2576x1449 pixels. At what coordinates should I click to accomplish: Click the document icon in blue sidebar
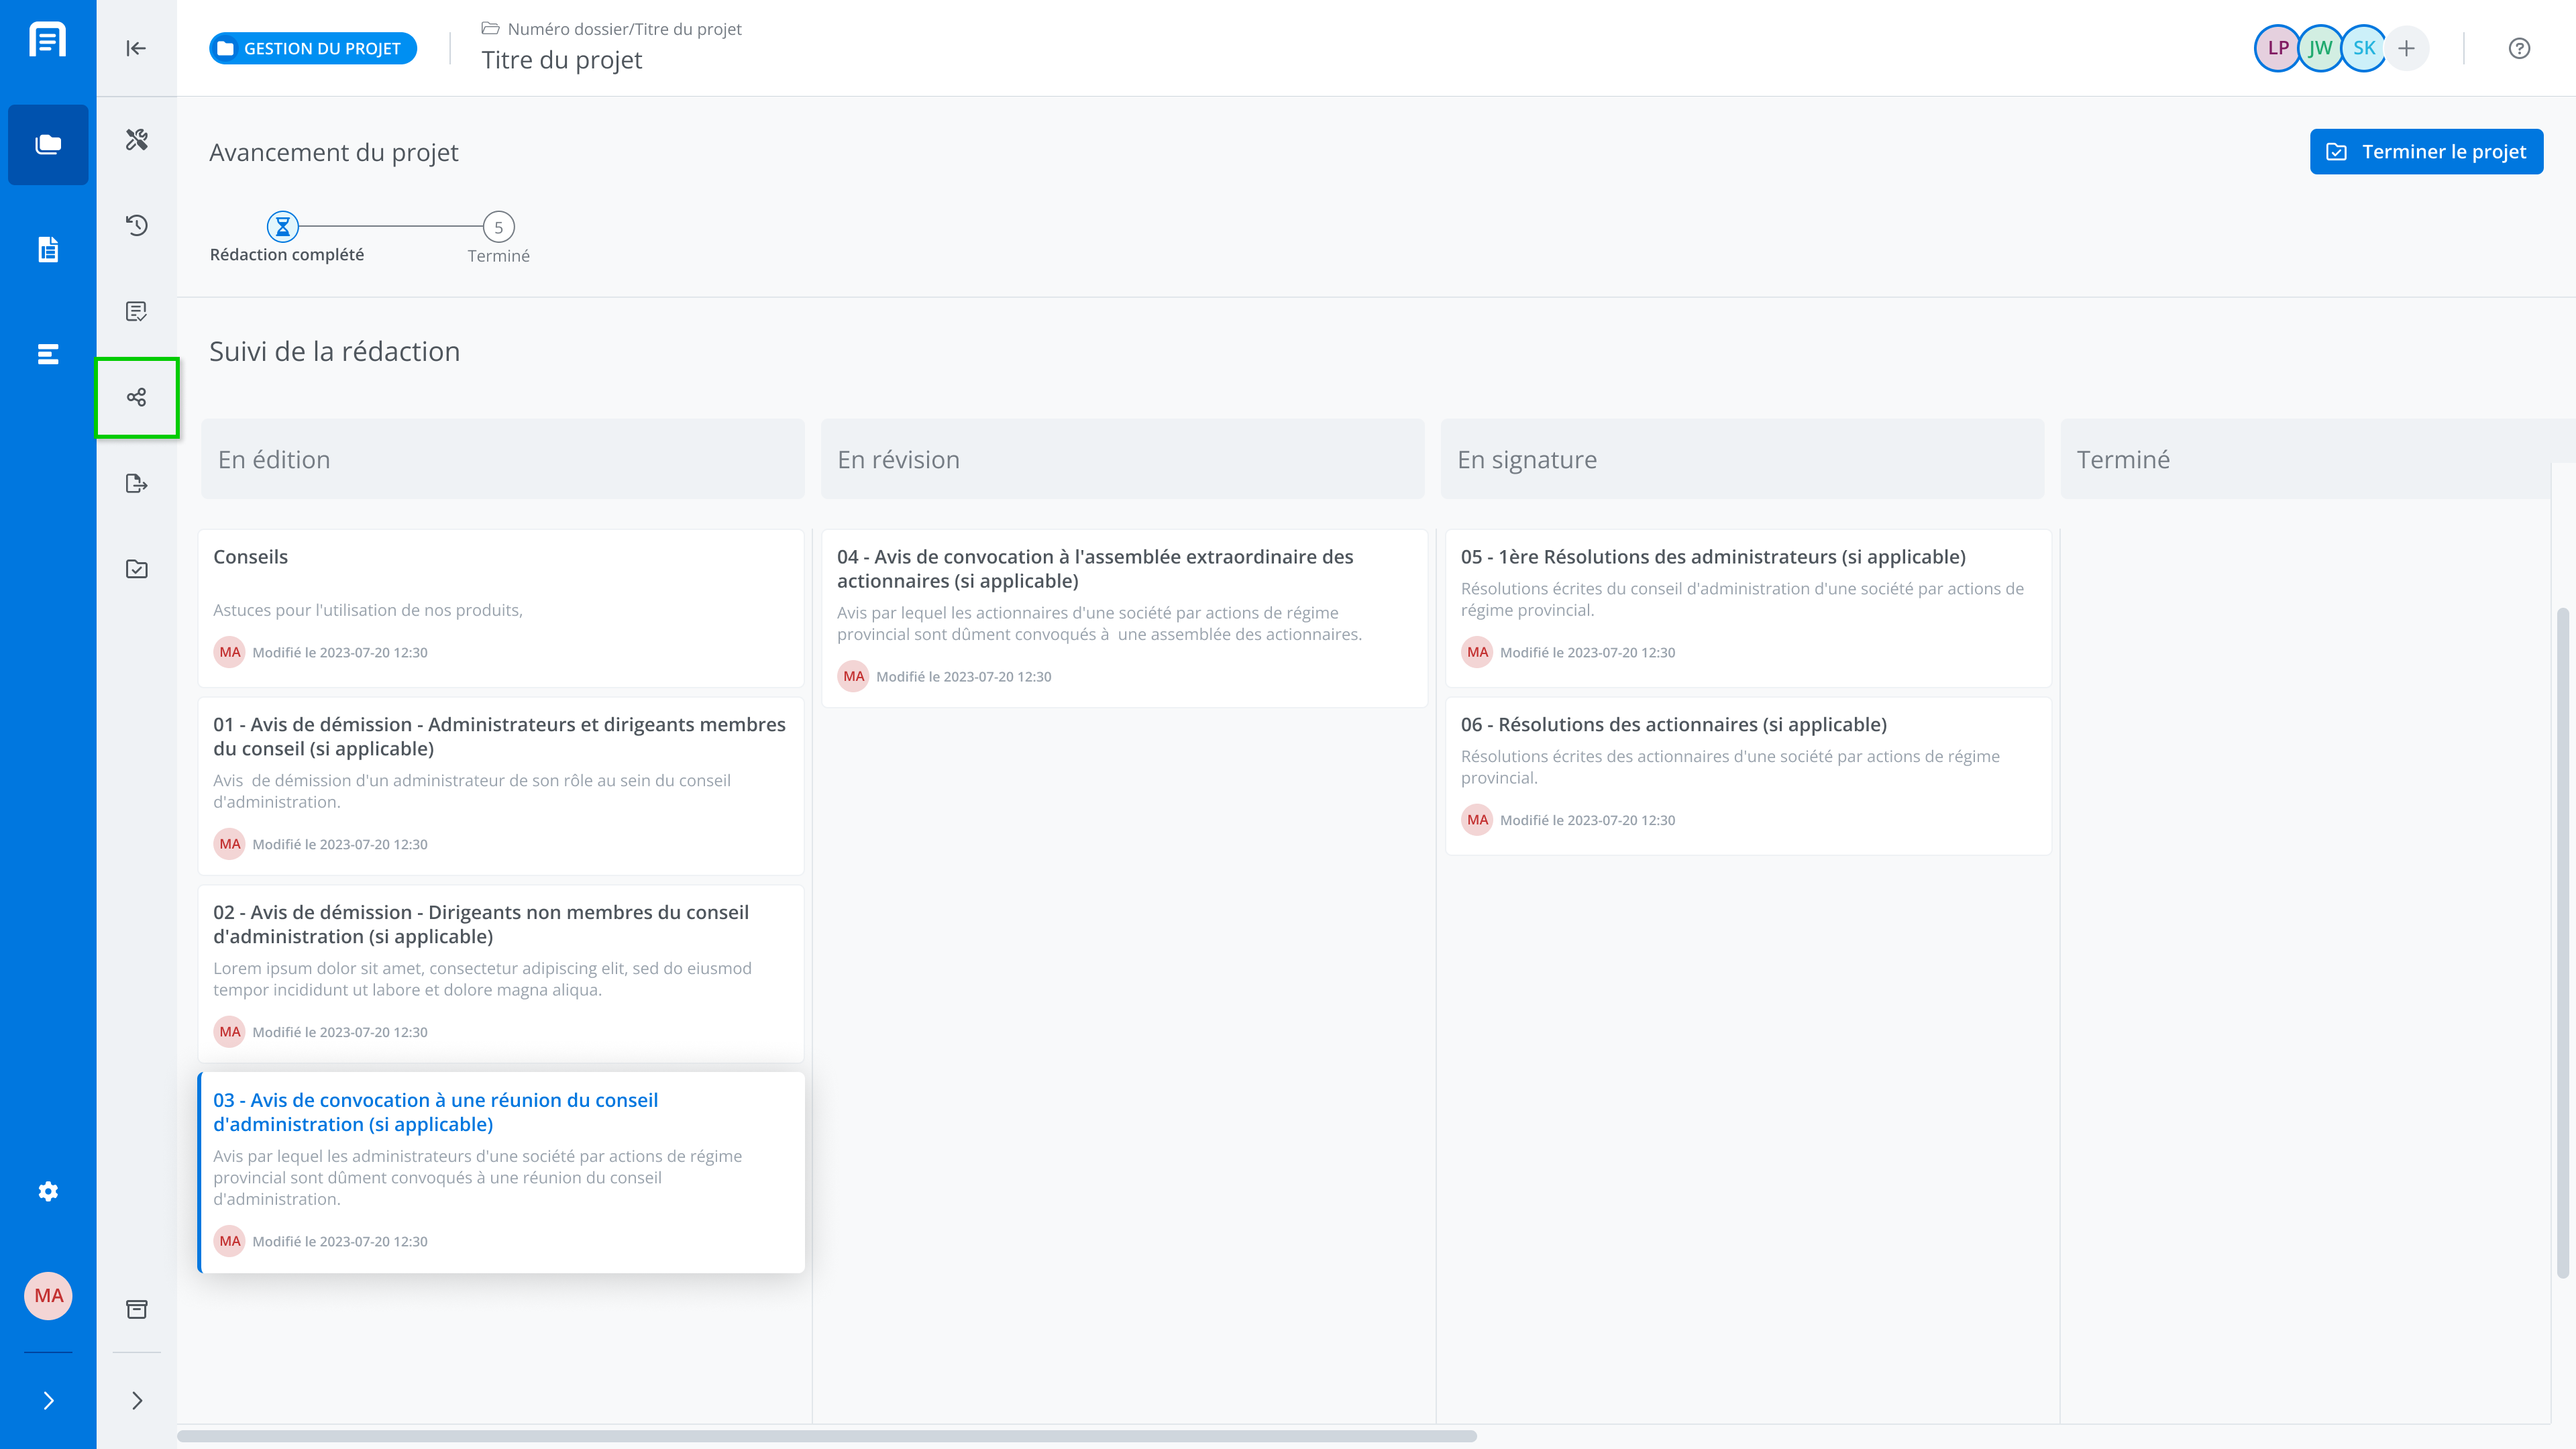pos(48,249)
